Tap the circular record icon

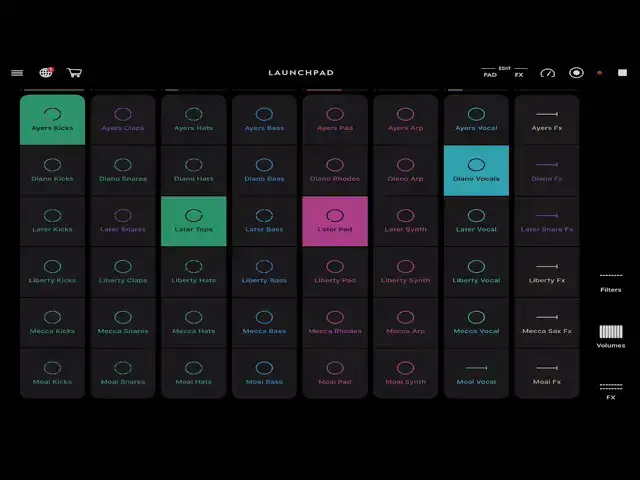tap(576, 73)
